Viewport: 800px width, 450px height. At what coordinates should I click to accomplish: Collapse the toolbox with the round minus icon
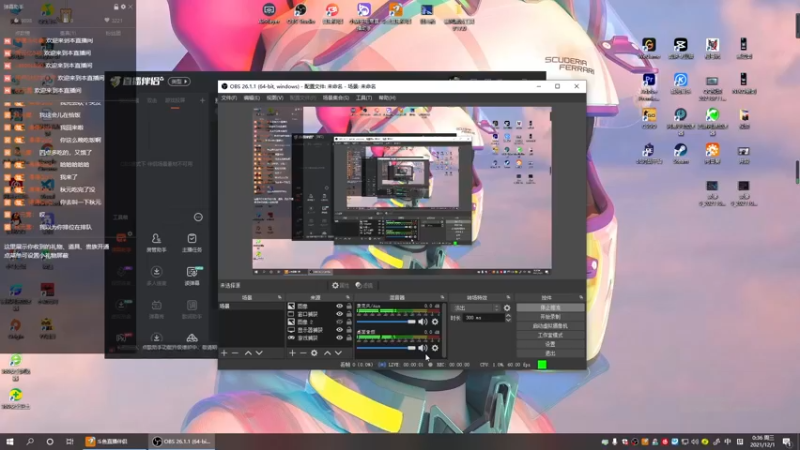[198, 217]
